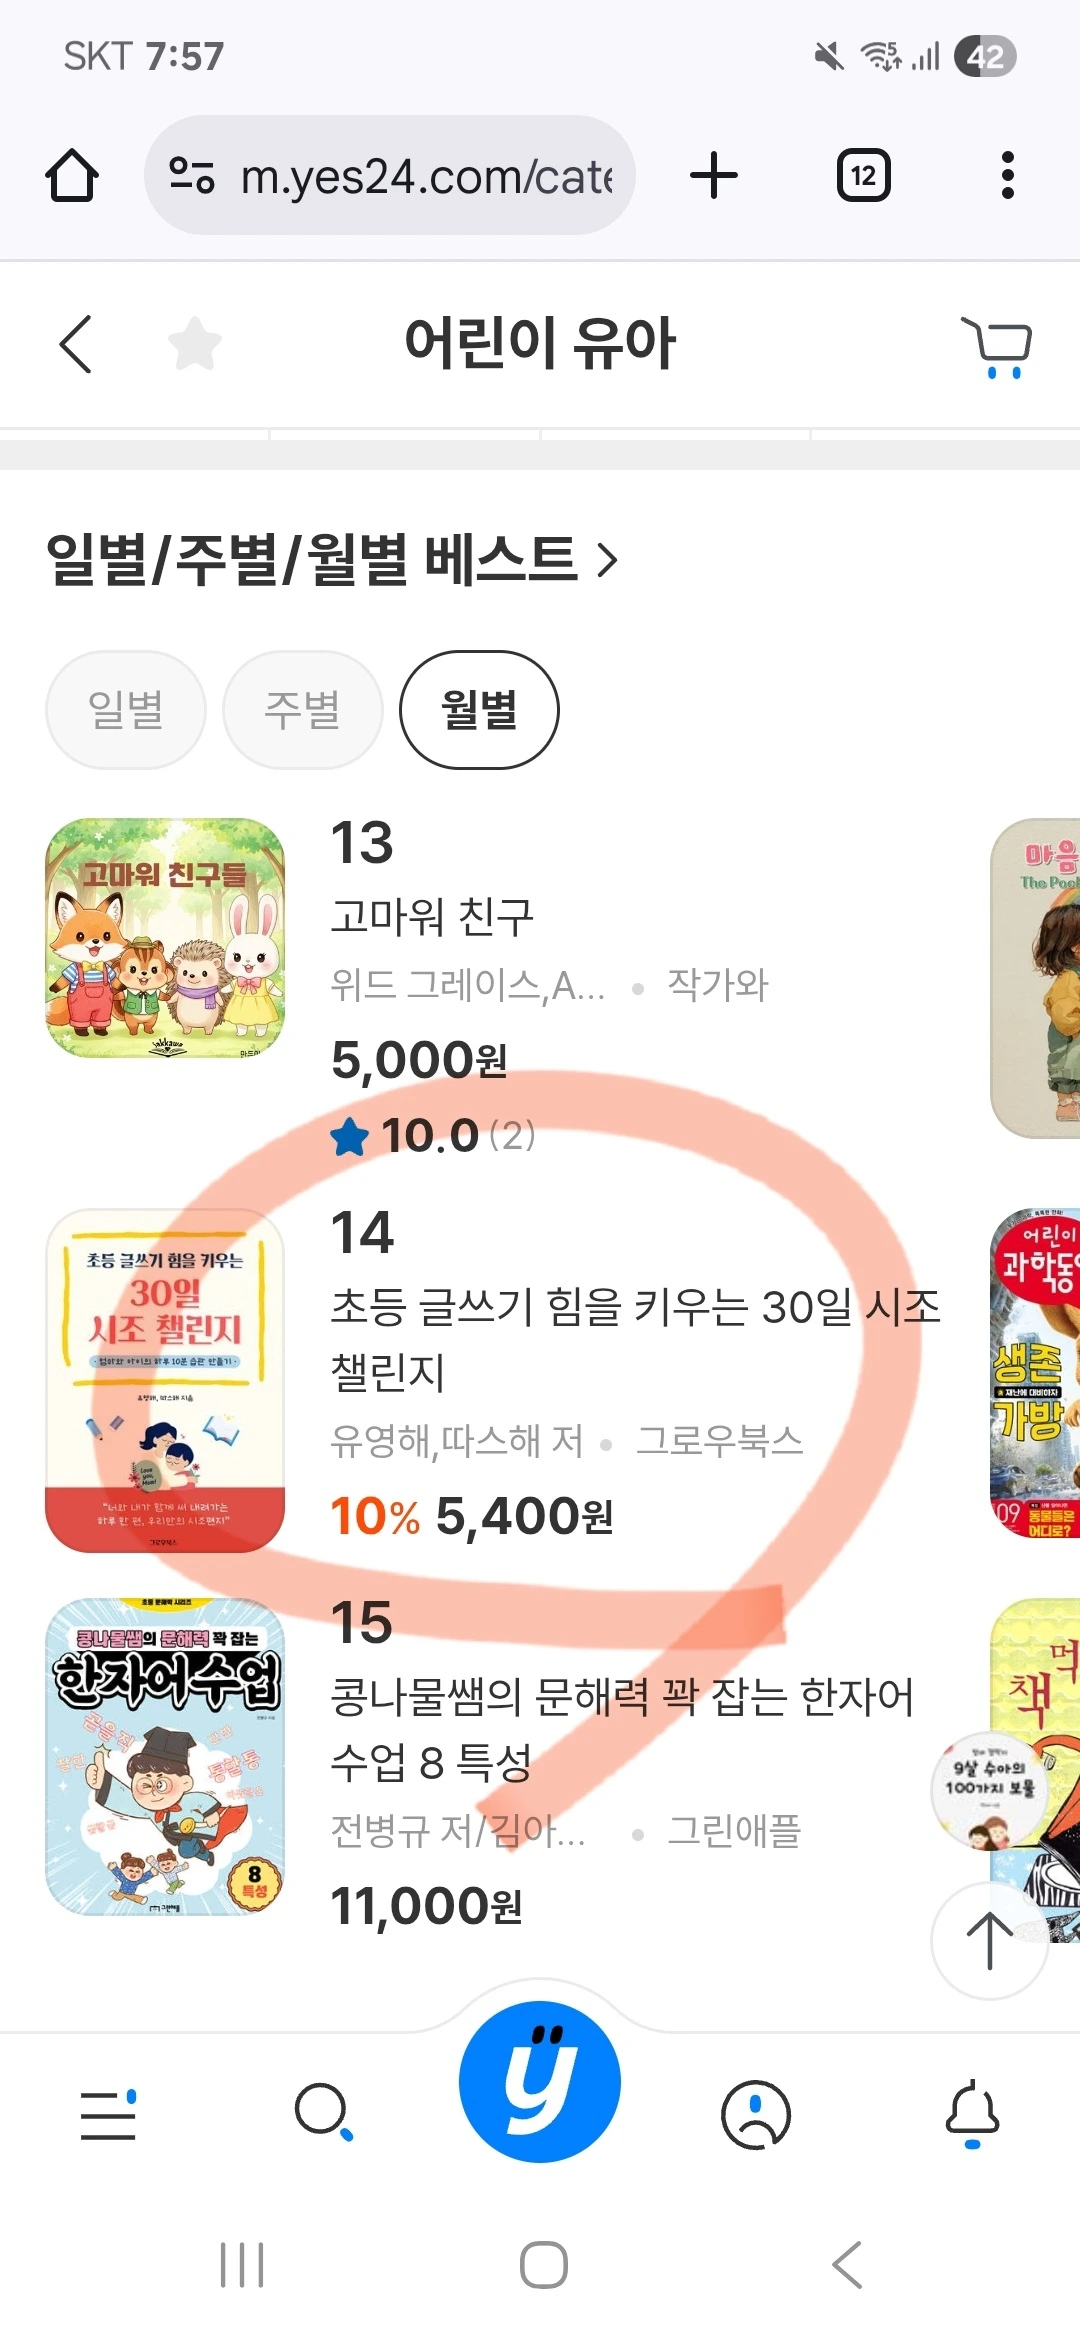Viewport: 1080px width, 2340px height.
Task: Tap the browser home icon
Action: tap(72, 176)
